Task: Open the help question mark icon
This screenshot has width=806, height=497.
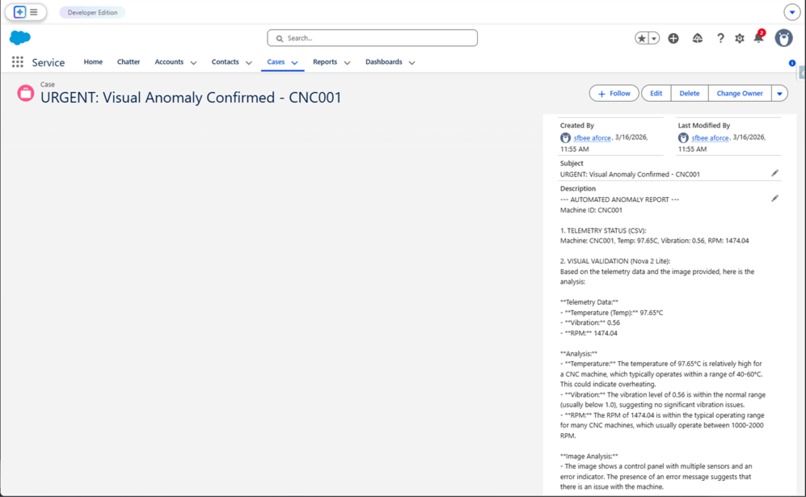Action: pos(721,38)
